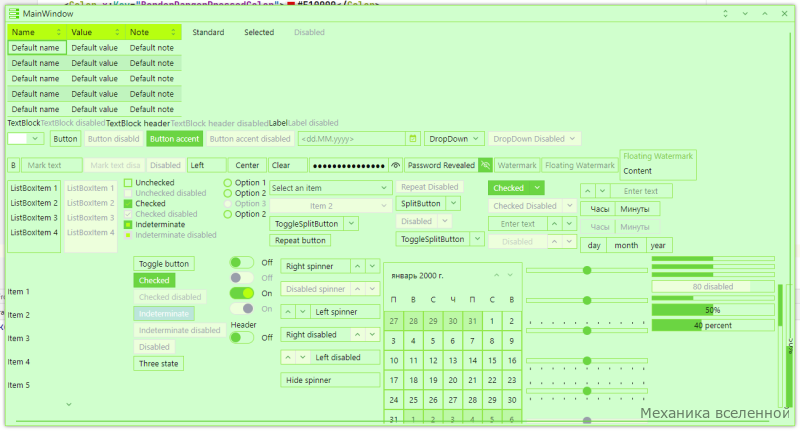Click the double-arrow title bar icon
Viewport: 800px width, 431px height.
click(726, 14)
